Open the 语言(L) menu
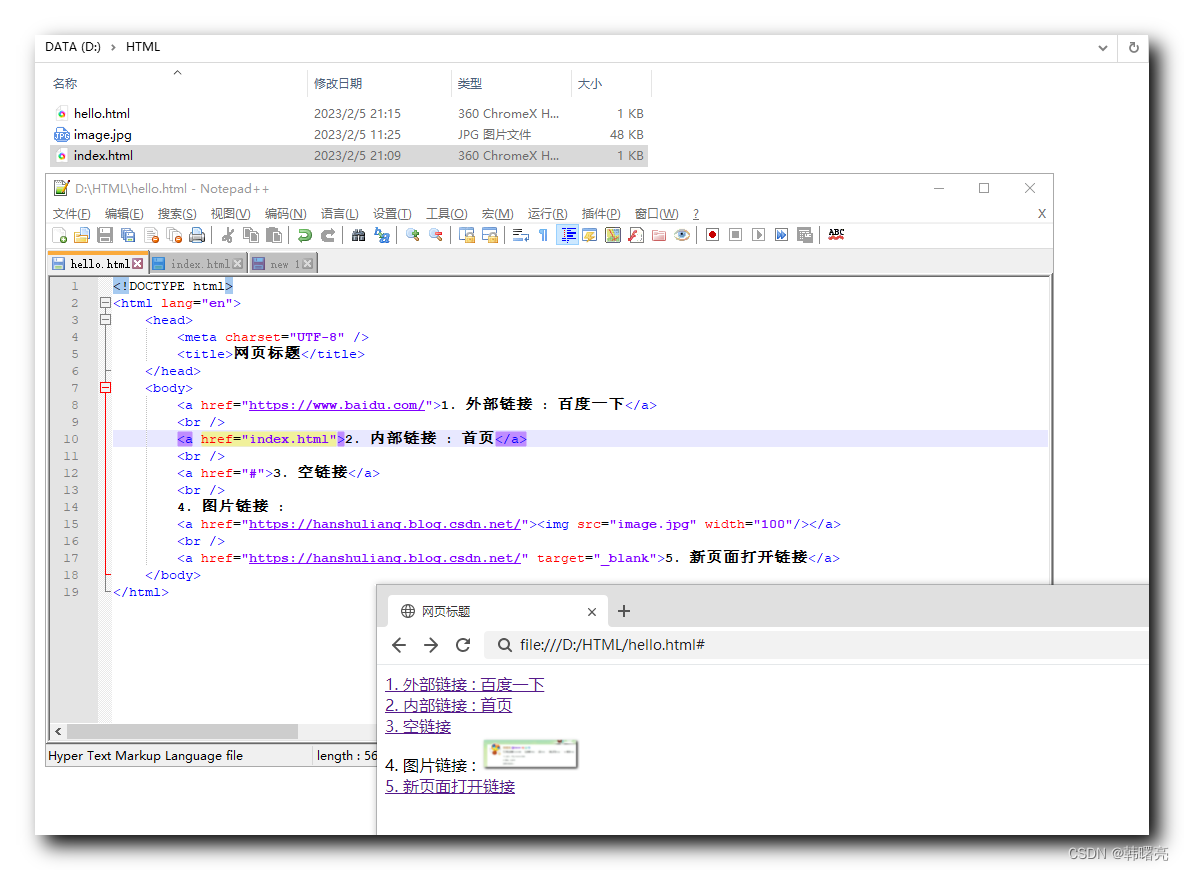This screenshot has height=870, width=1184. pos(339,214)
